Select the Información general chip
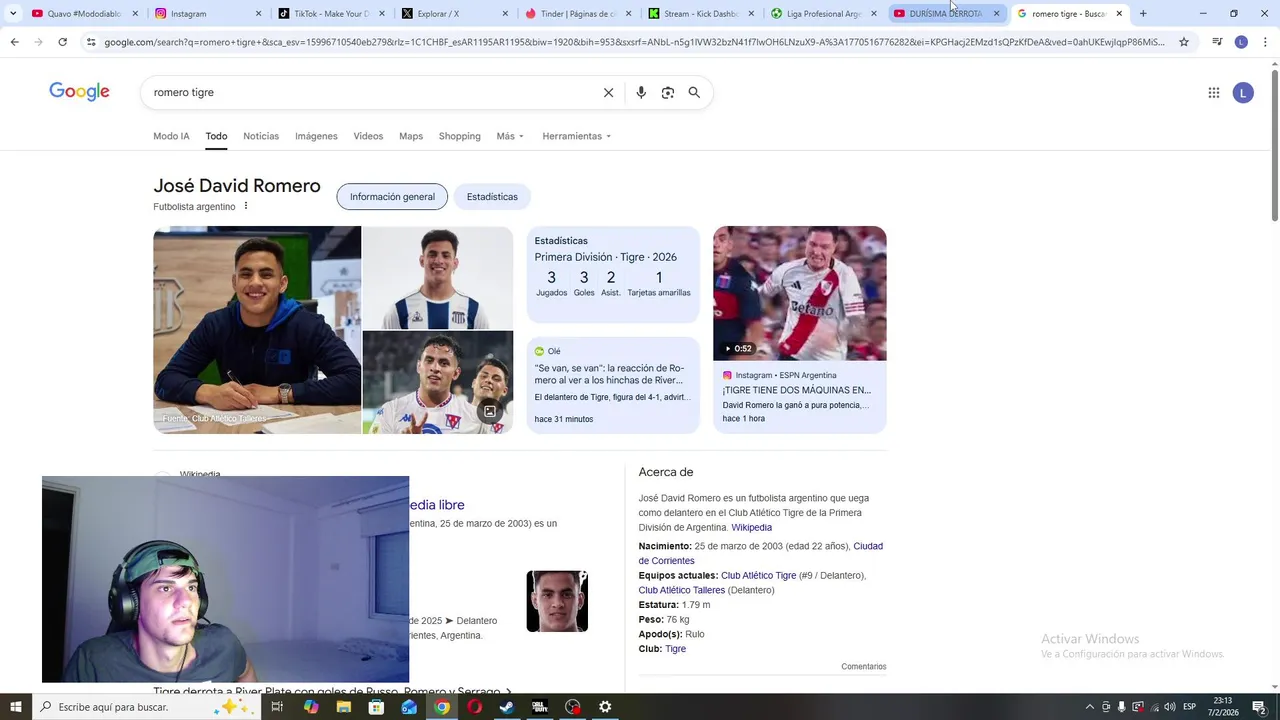The height and width of the screenshot is (720, 1280). coord(392,197)
